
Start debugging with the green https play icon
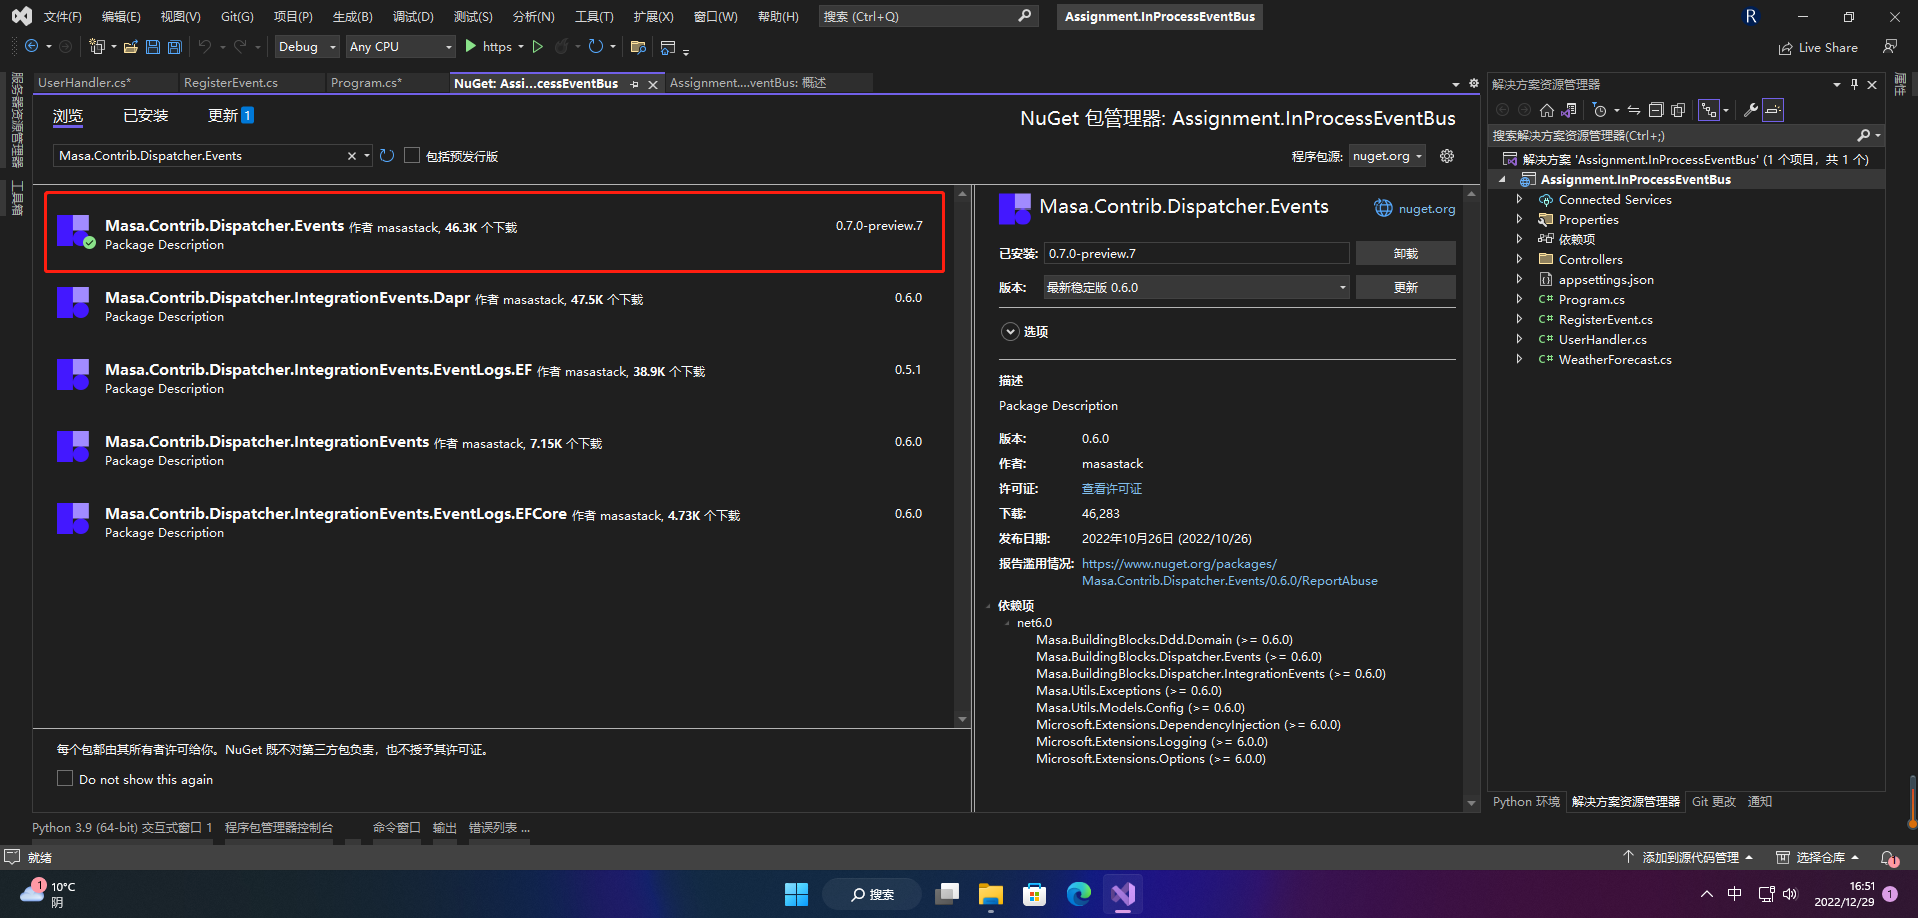coord(470,47)
